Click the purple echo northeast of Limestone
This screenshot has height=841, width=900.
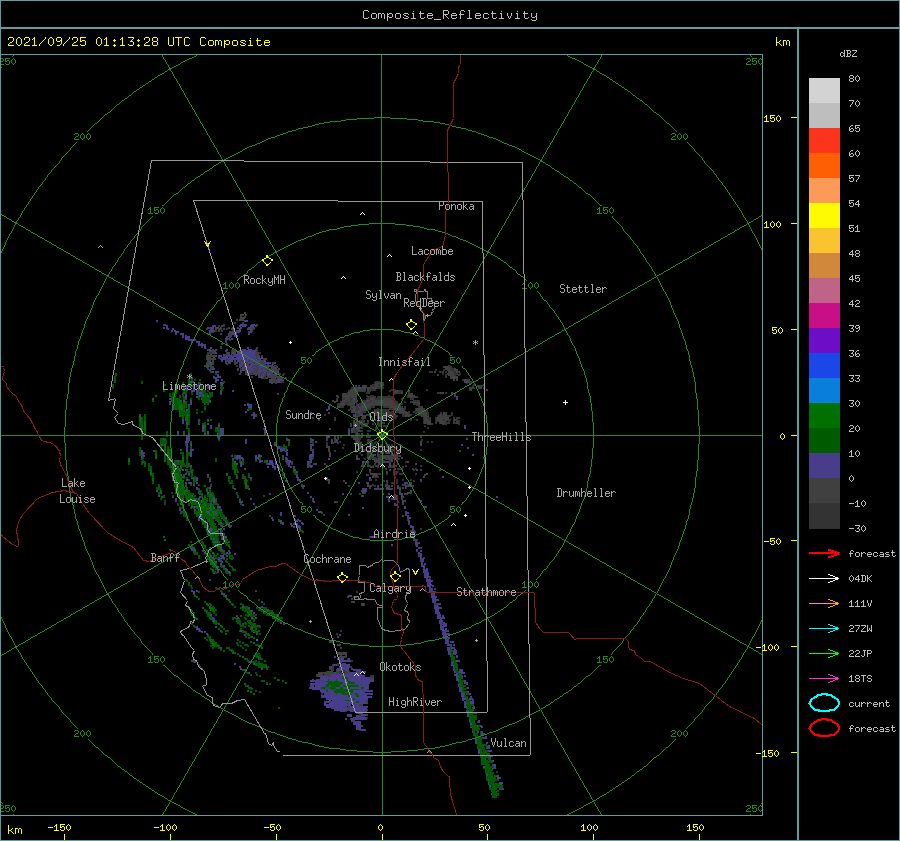250,362
